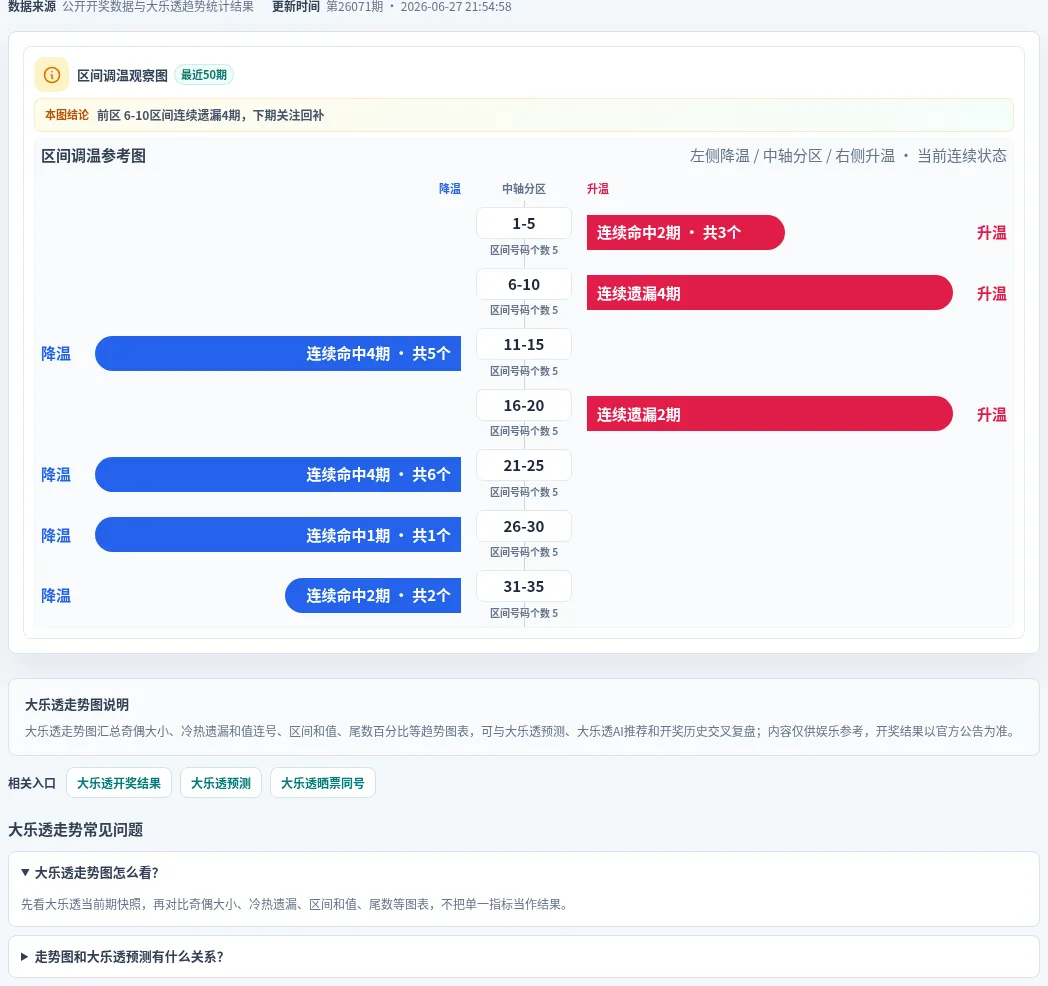This screenshot has height=986, width=1048.
Task: Select the 6-10 zone box
Action: pos(524,284)
